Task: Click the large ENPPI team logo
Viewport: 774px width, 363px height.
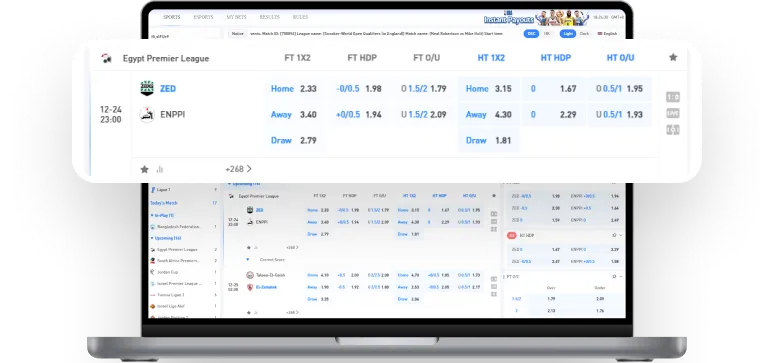Action: 147,115
